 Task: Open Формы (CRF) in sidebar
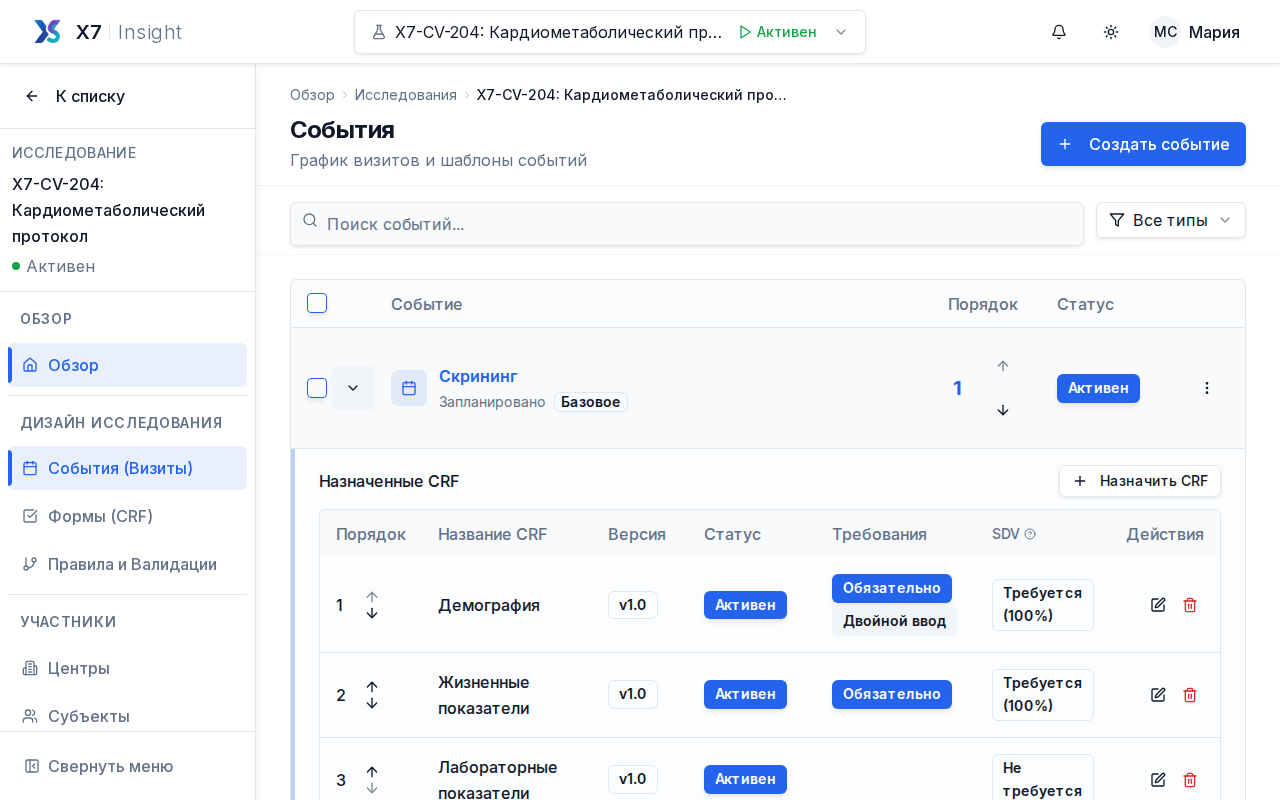(x=127, y=516)
